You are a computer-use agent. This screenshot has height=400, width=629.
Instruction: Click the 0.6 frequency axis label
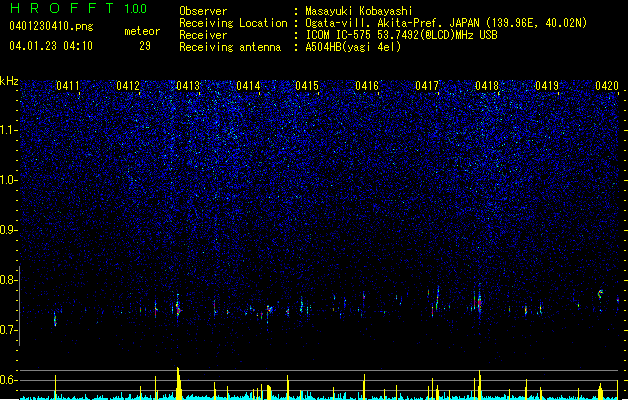coord(9,380)
